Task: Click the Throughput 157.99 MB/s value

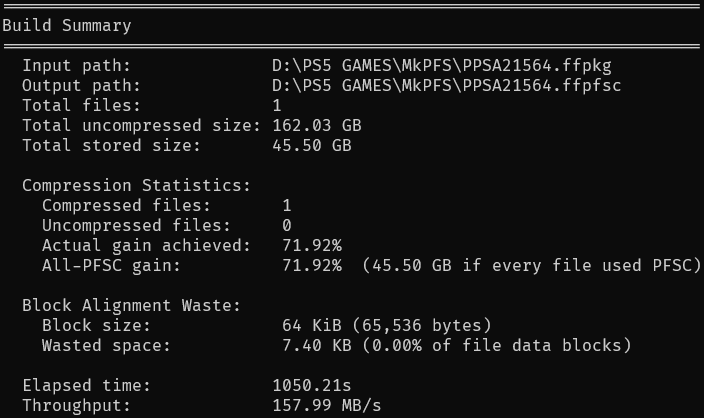Action: point(326,406)
